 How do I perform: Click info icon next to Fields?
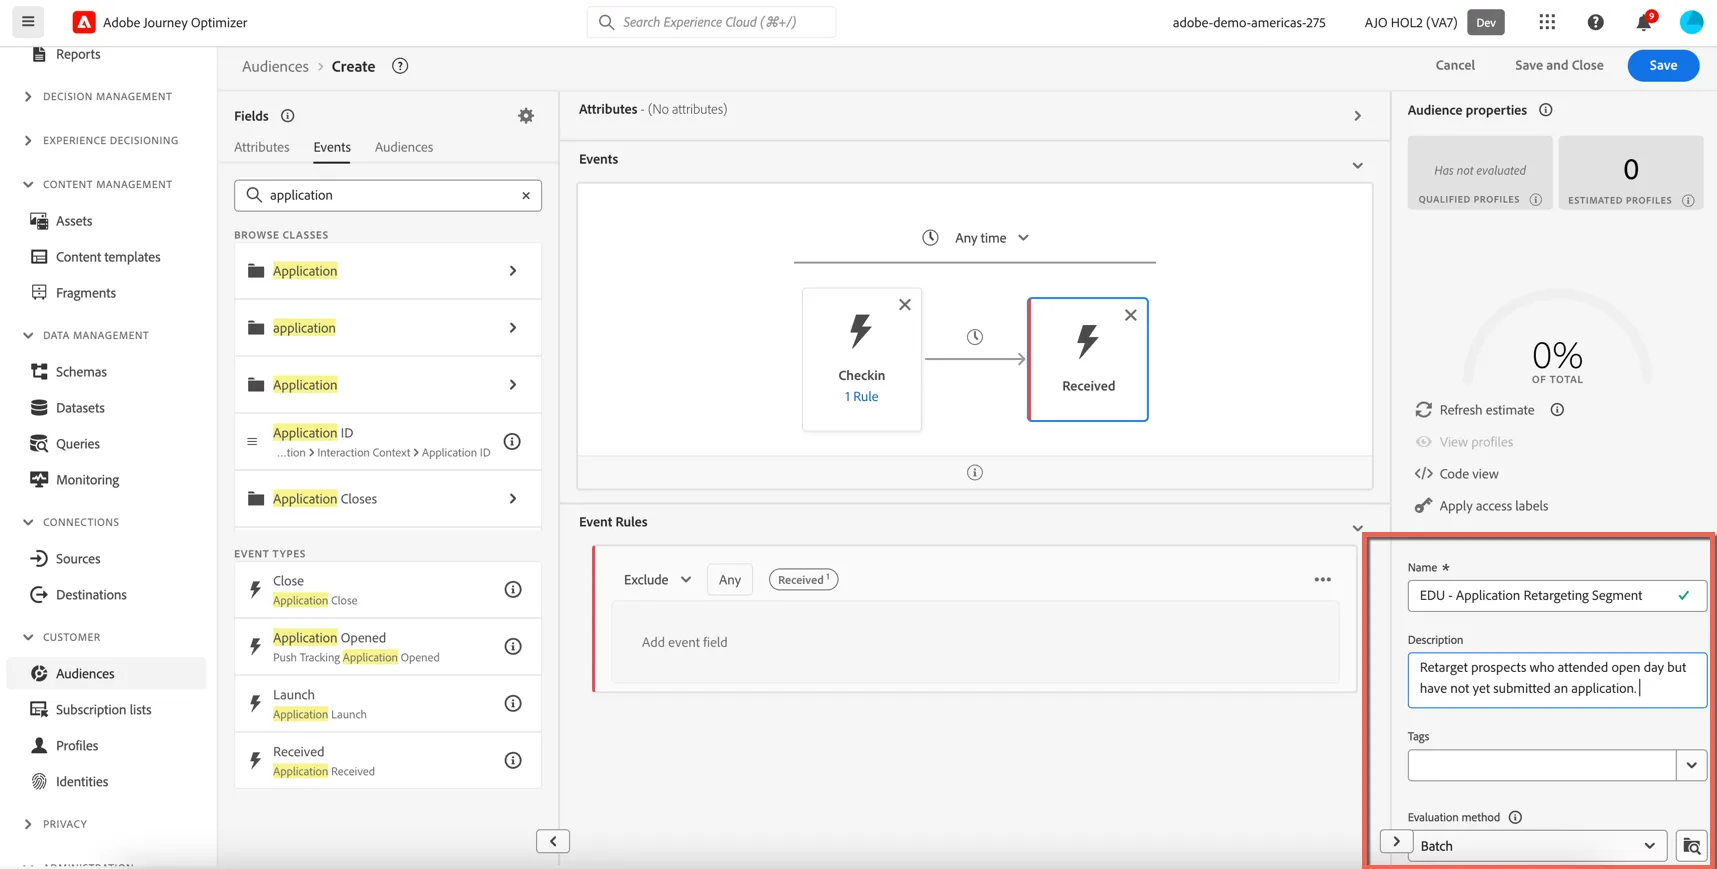[288, 116]
